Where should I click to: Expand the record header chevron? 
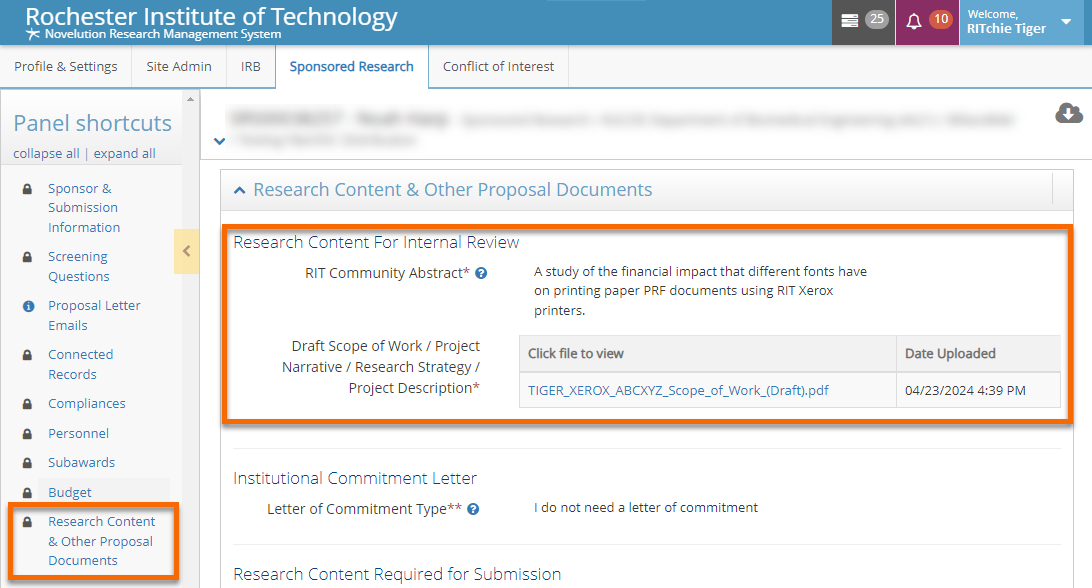tap(220, 141)
